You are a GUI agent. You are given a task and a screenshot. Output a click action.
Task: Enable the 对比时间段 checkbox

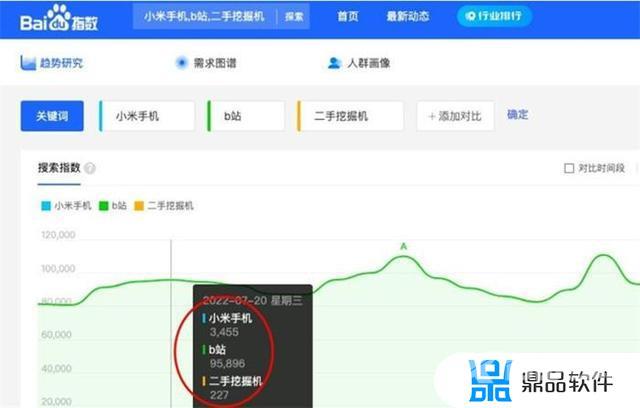[569, 168]
